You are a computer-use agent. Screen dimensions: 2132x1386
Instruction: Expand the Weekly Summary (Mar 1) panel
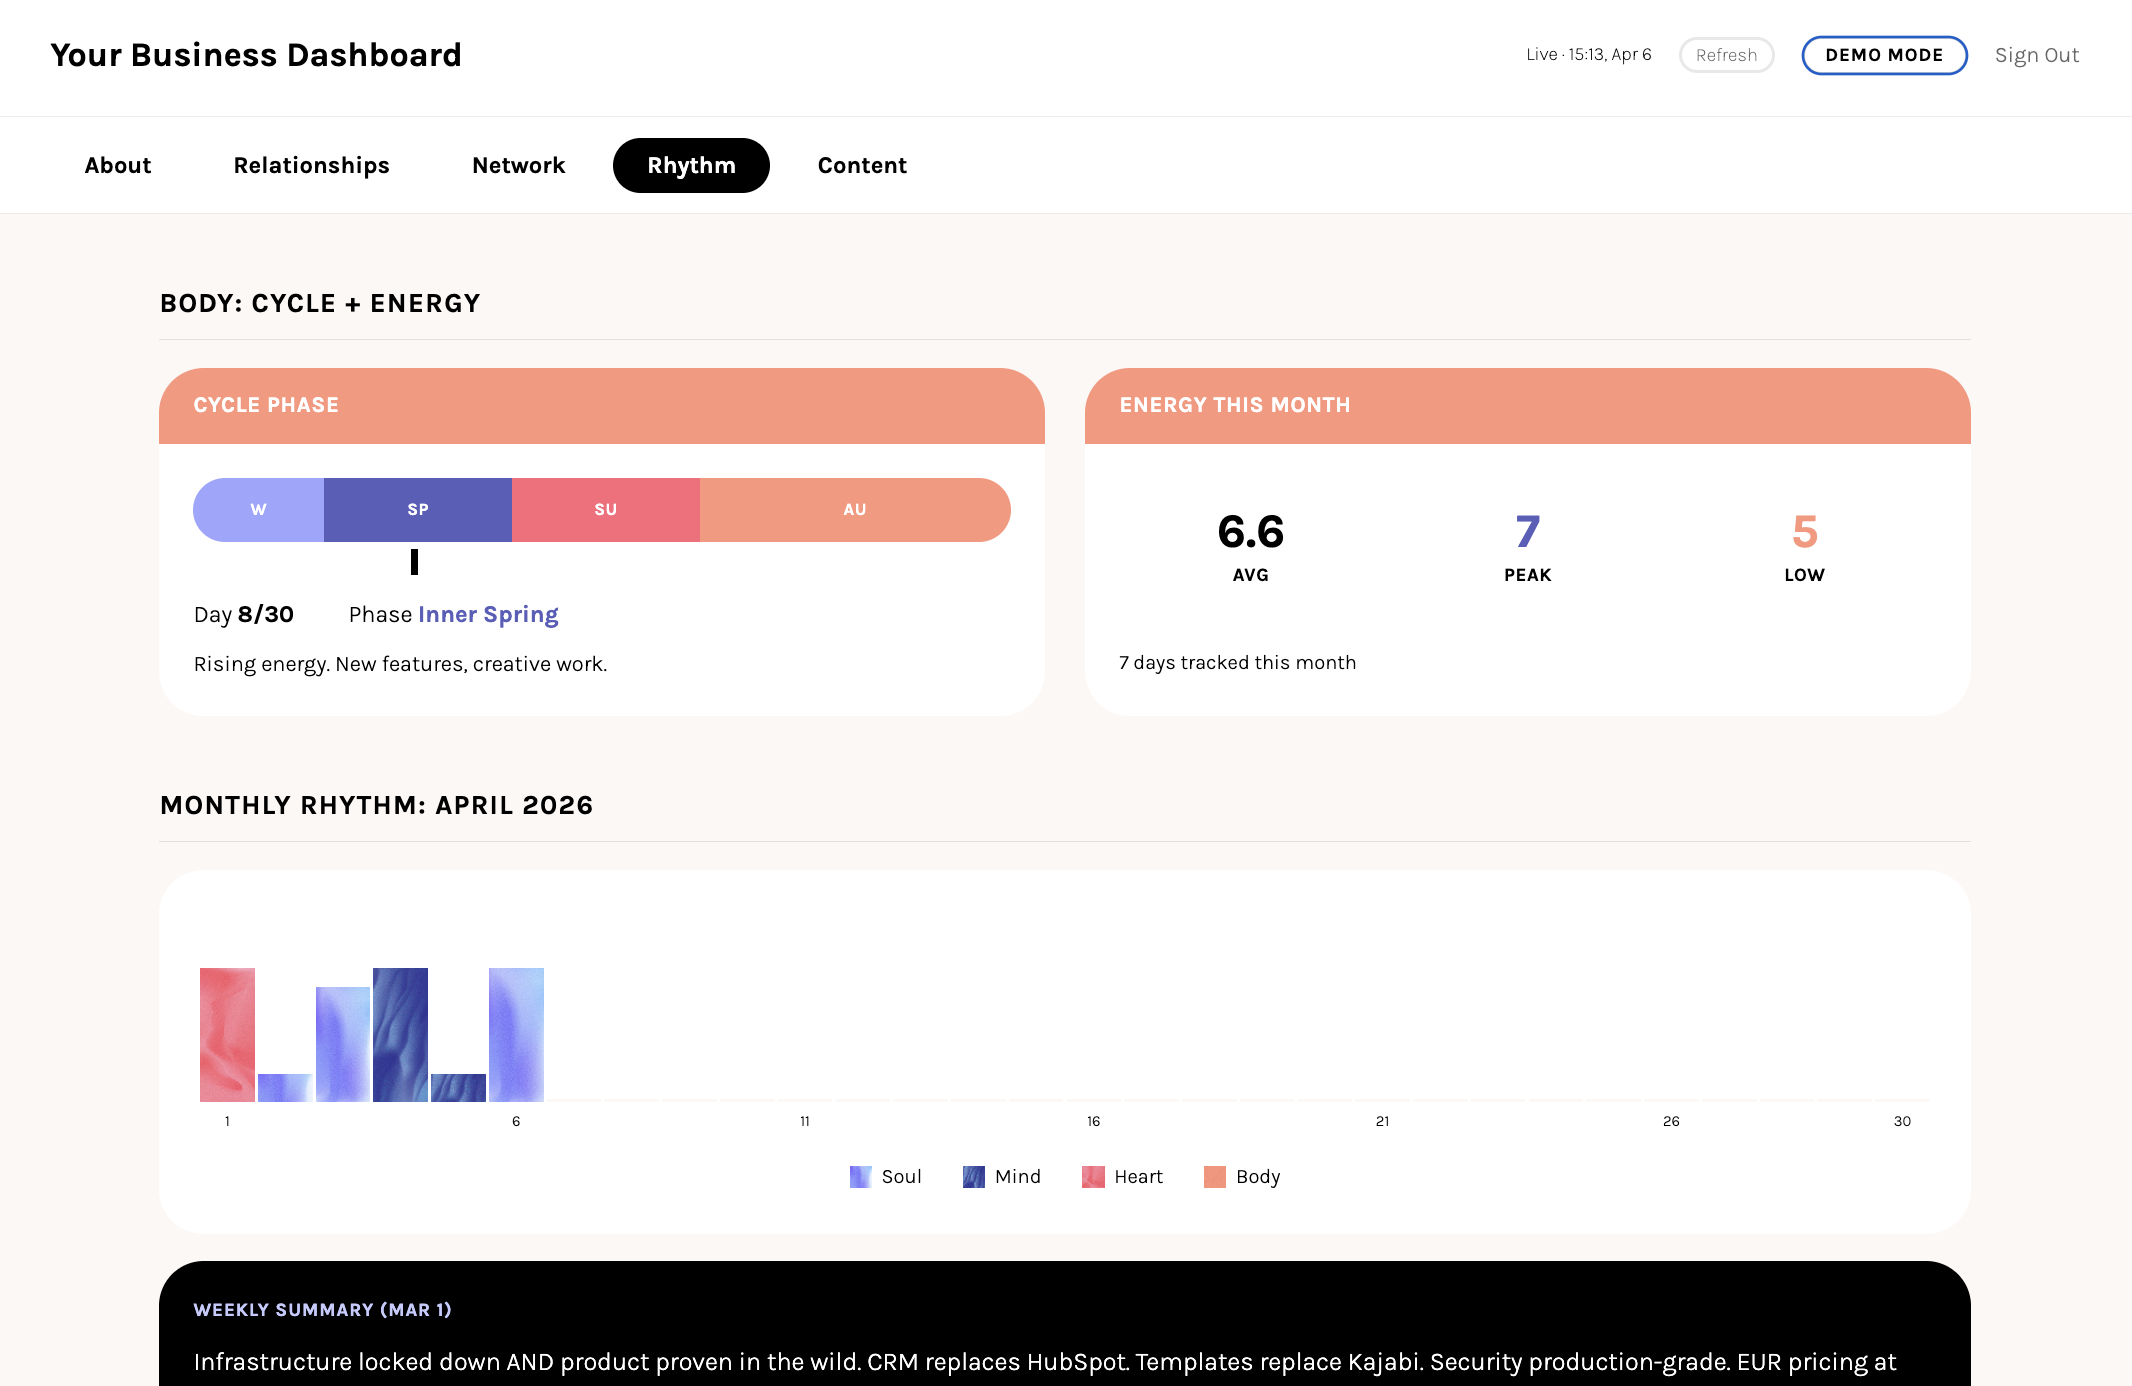pos(322,1310)
